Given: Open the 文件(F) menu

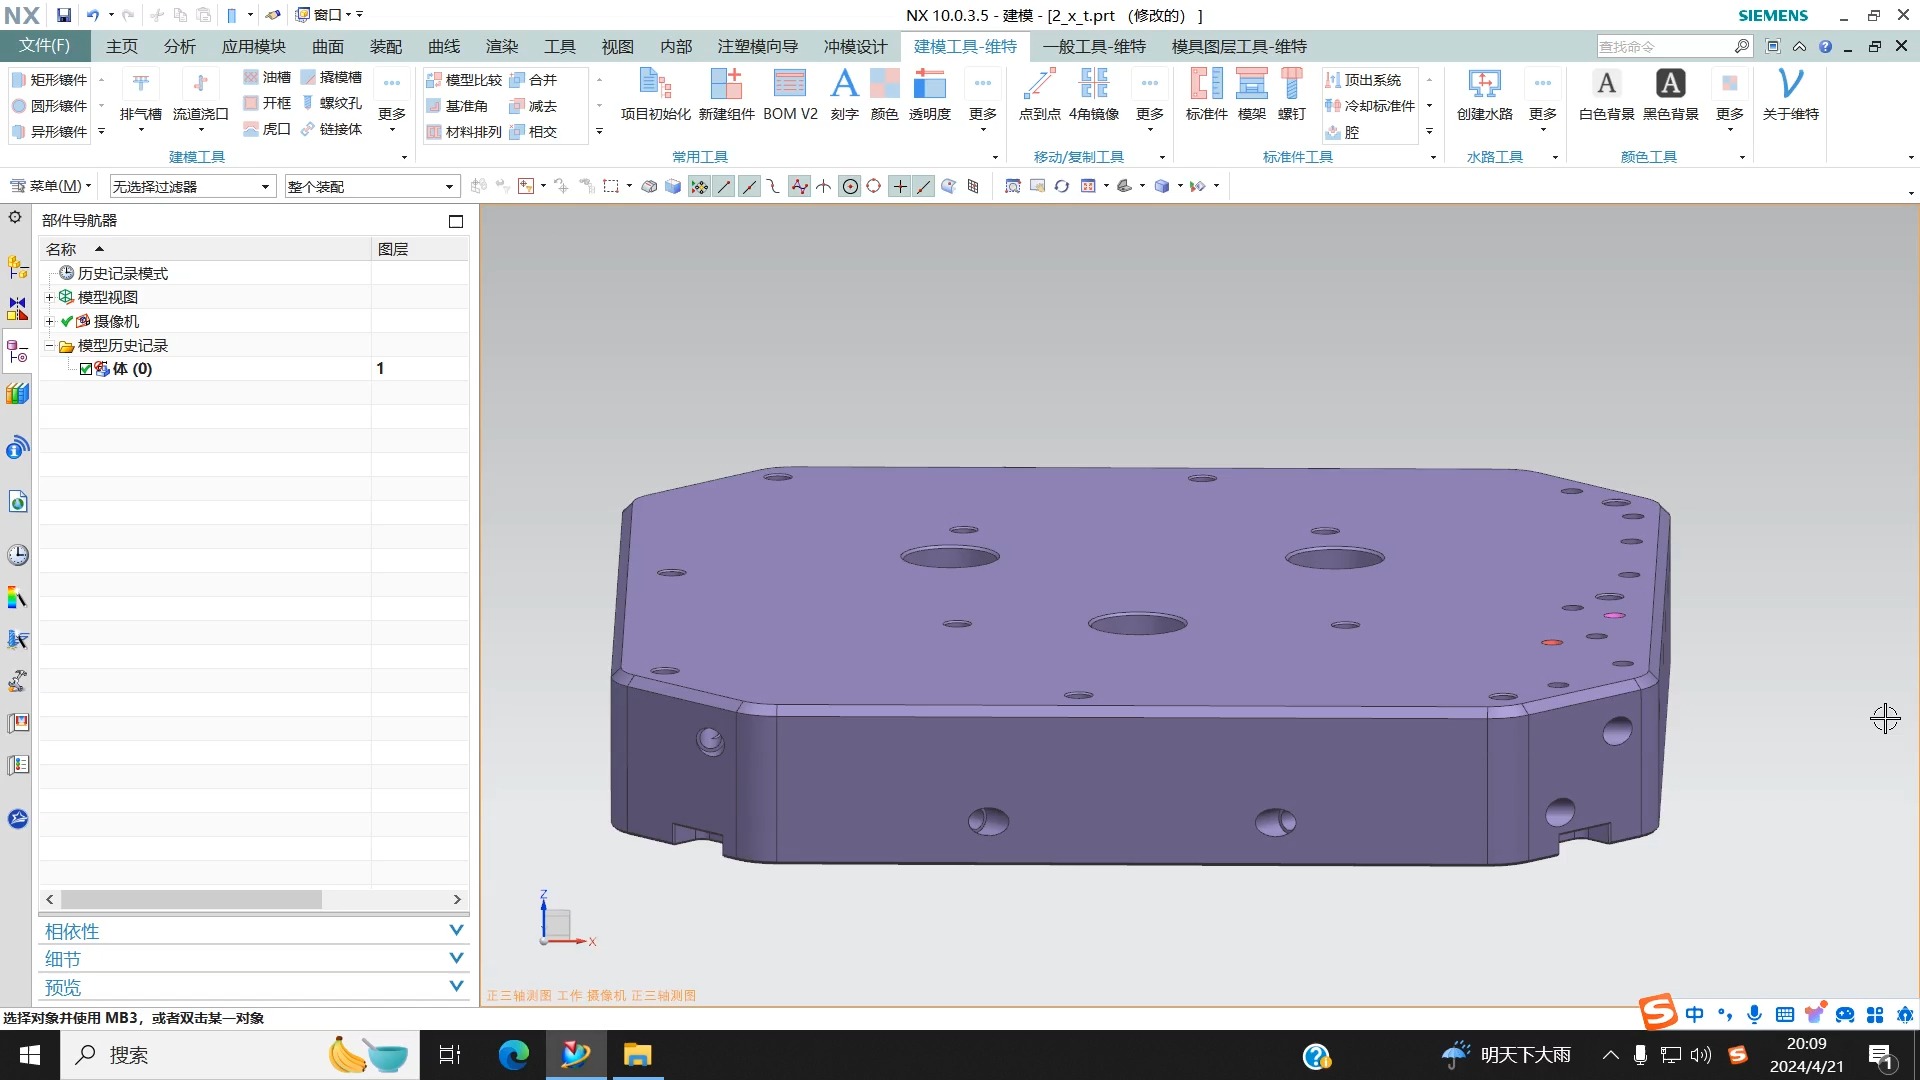Looking at the screenshot, I should coord(44,46).
